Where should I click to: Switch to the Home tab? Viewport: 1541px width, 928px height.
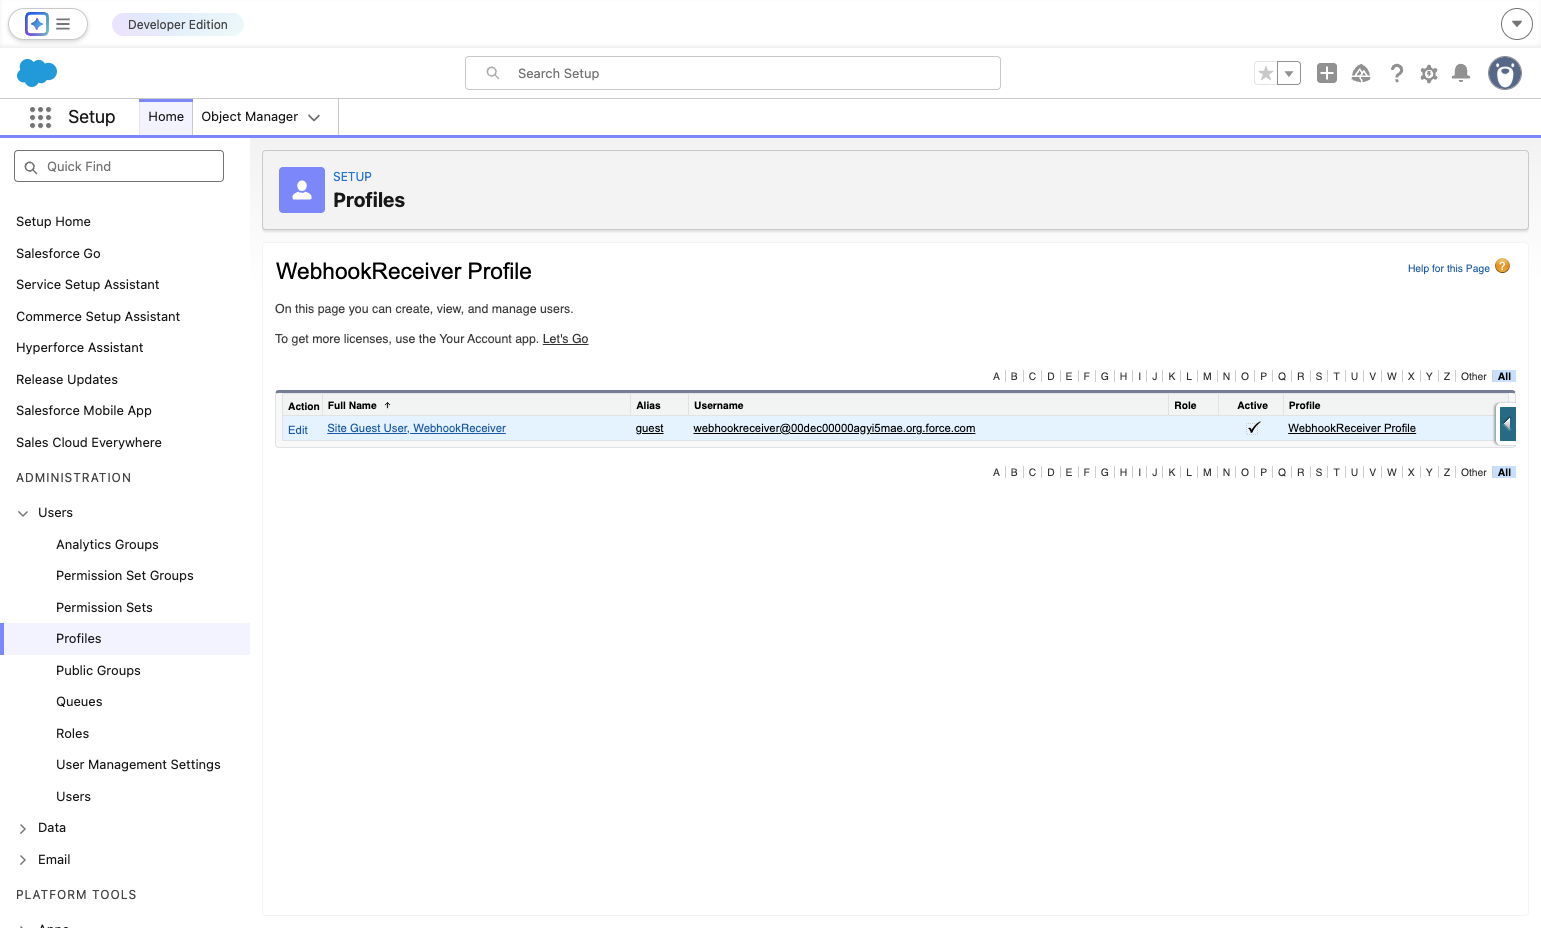pyautogui.click(x=166, y=116)
